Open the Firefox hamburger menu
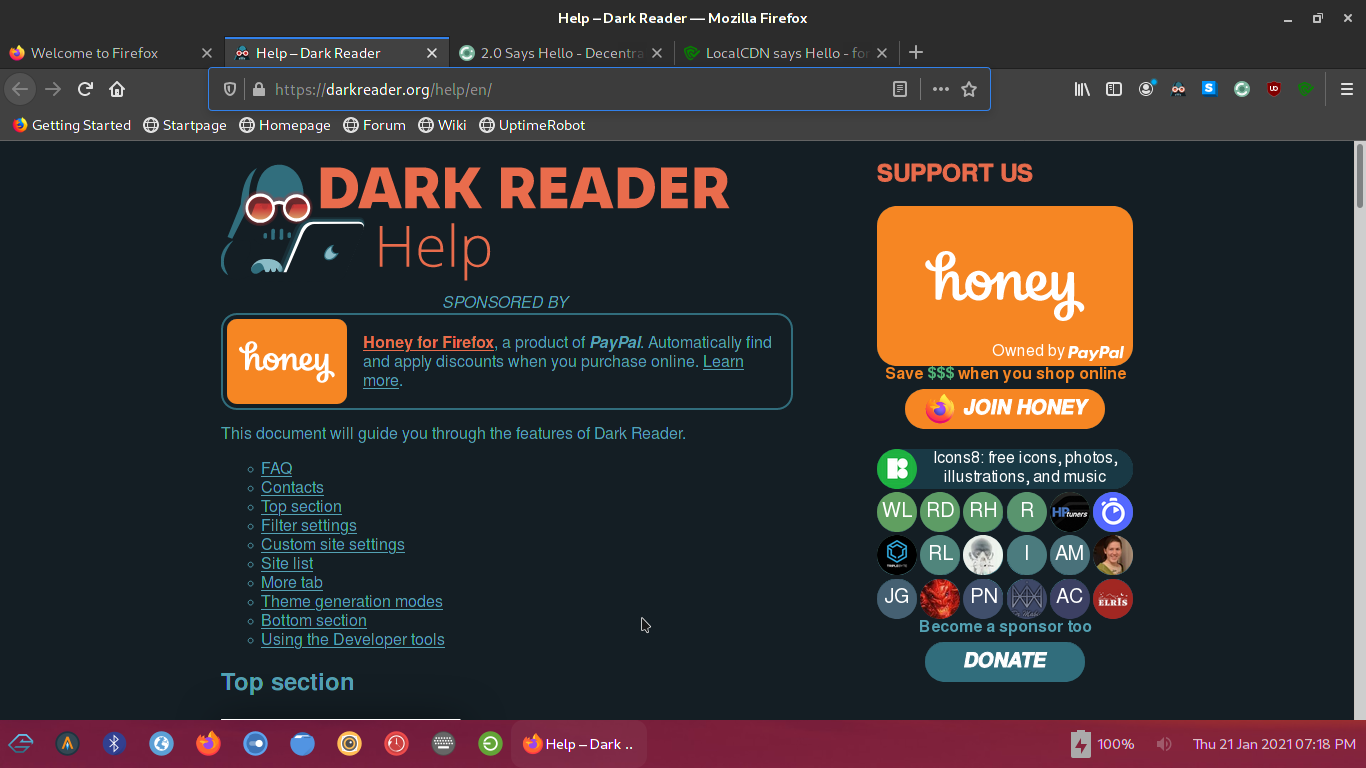 (x=1346, y=89)
